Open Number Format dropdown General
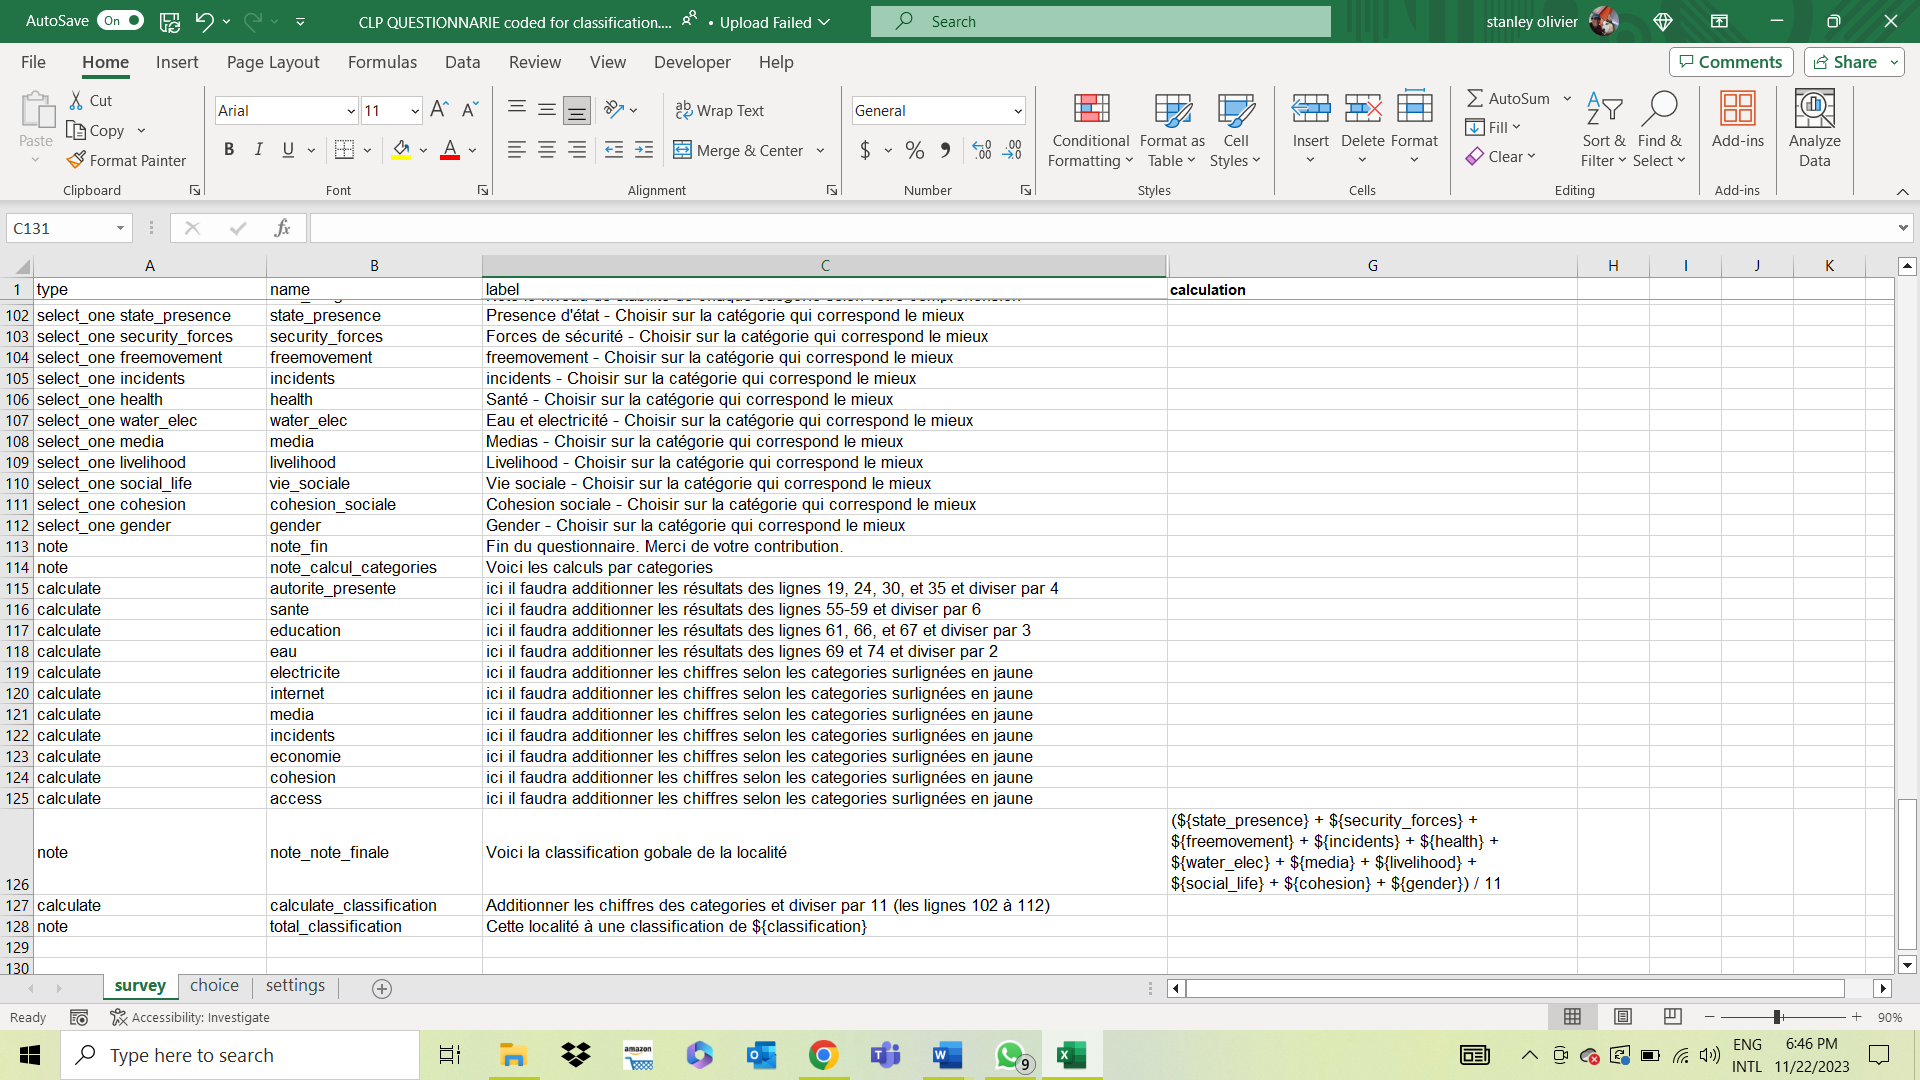1920x1080 pixels. coord(1018,111)
